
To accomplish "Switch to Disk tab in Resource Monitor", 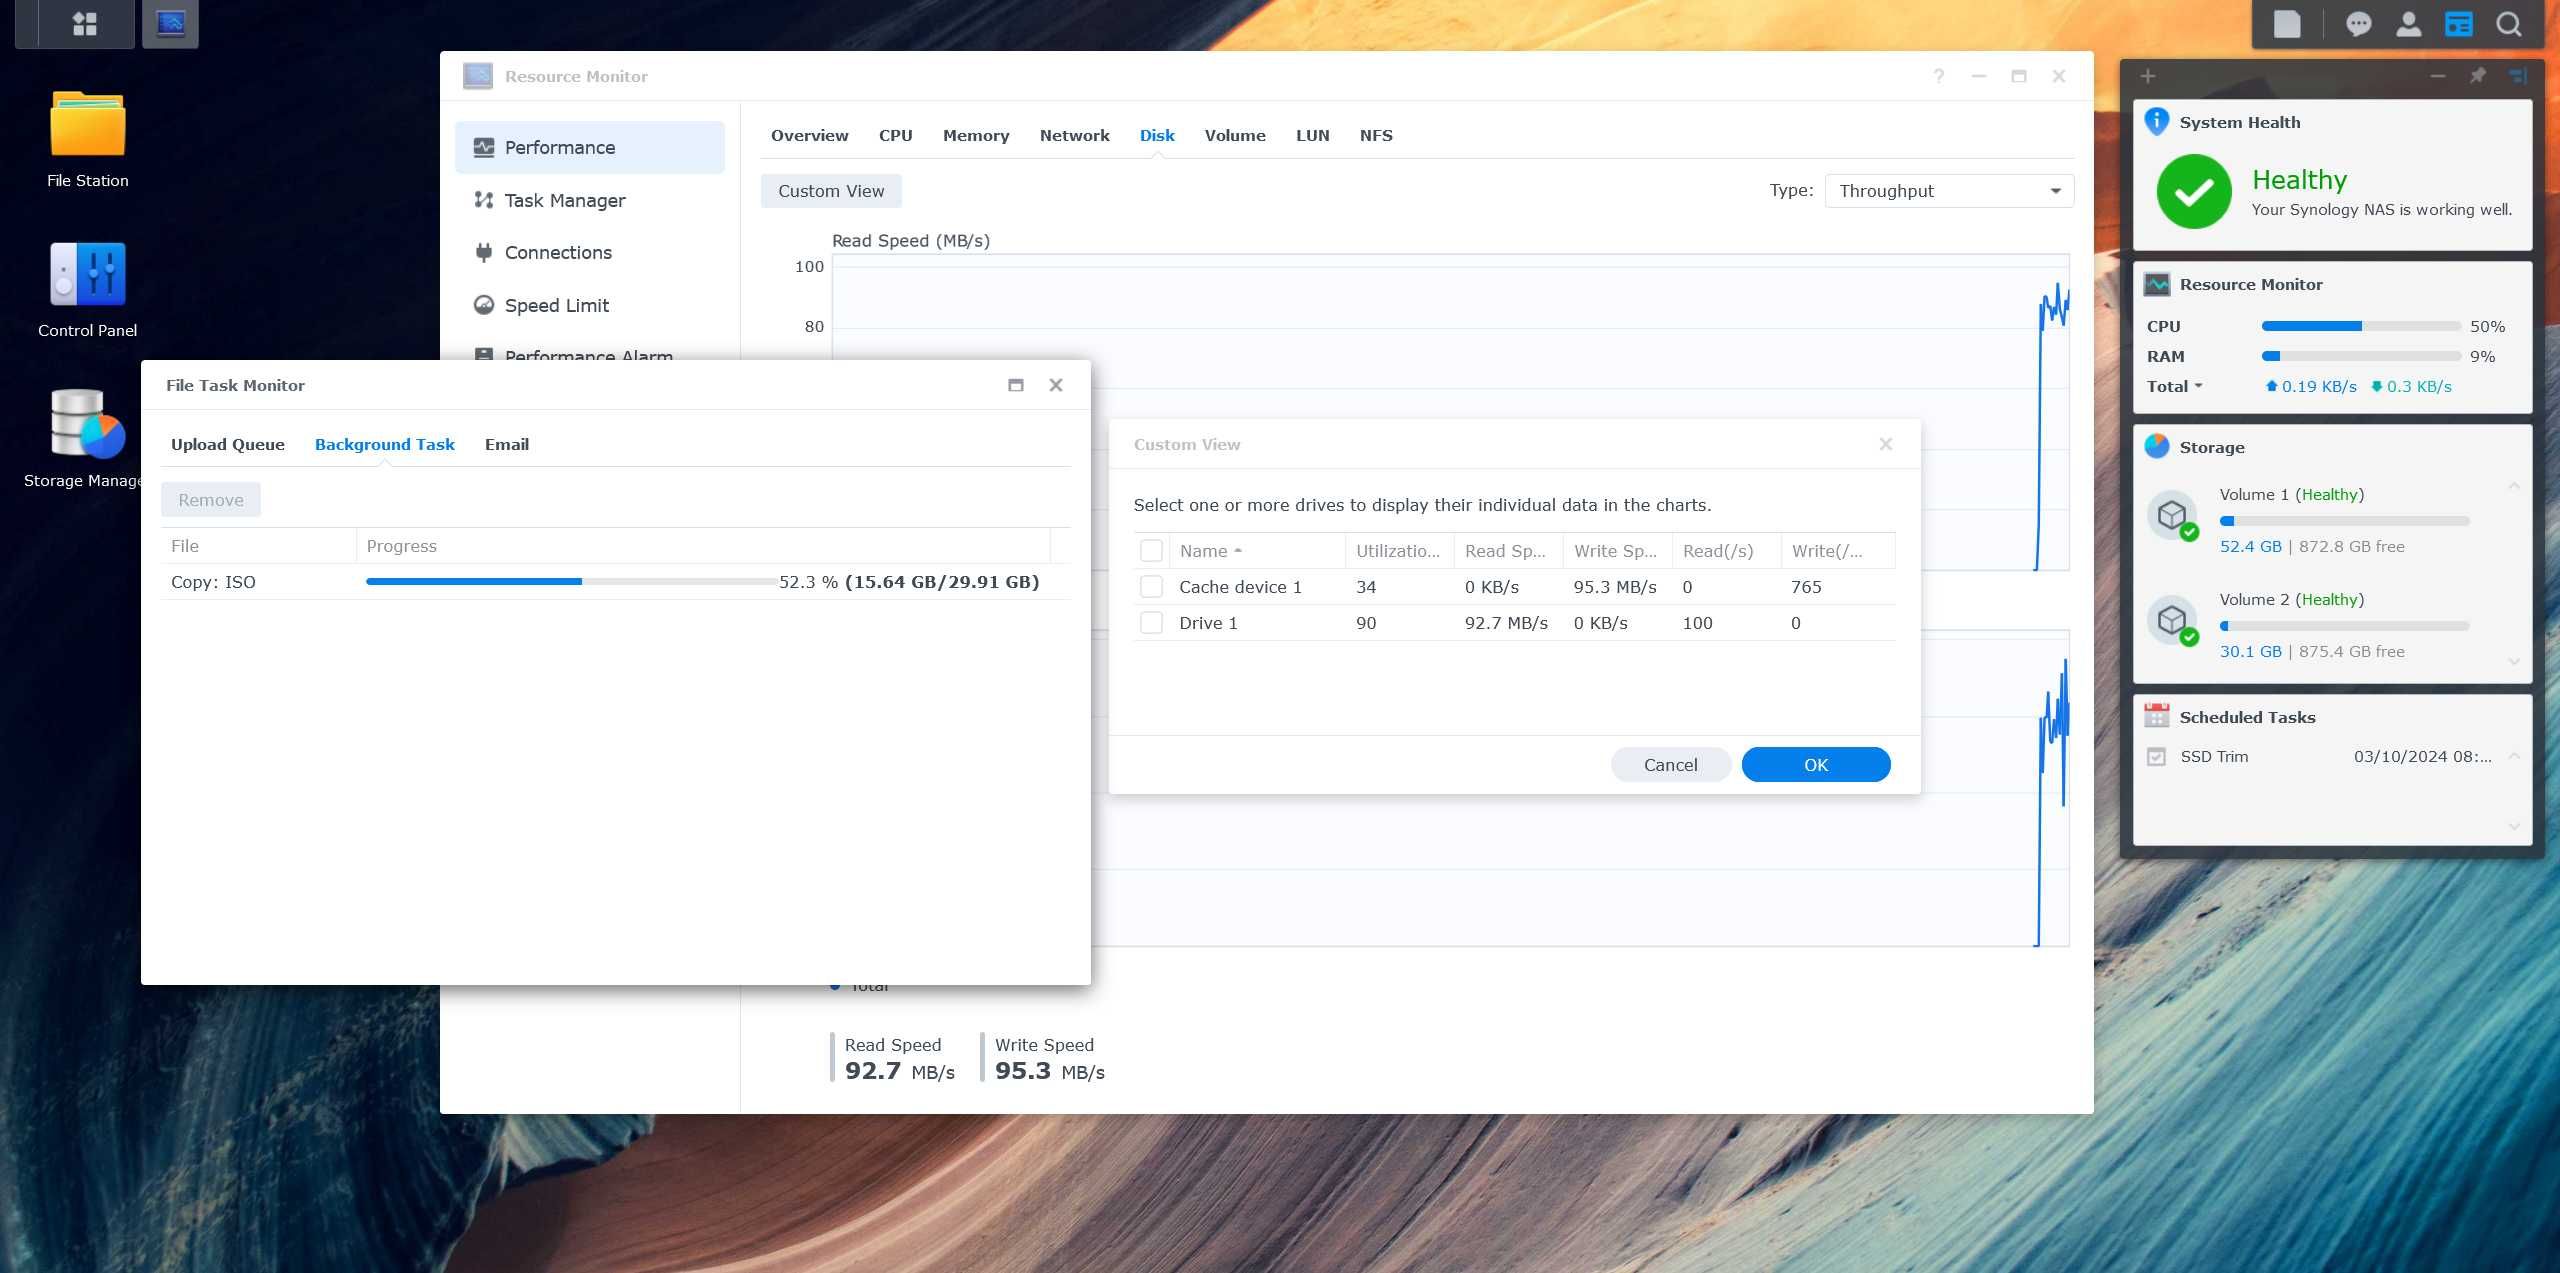I will 1156,134.
